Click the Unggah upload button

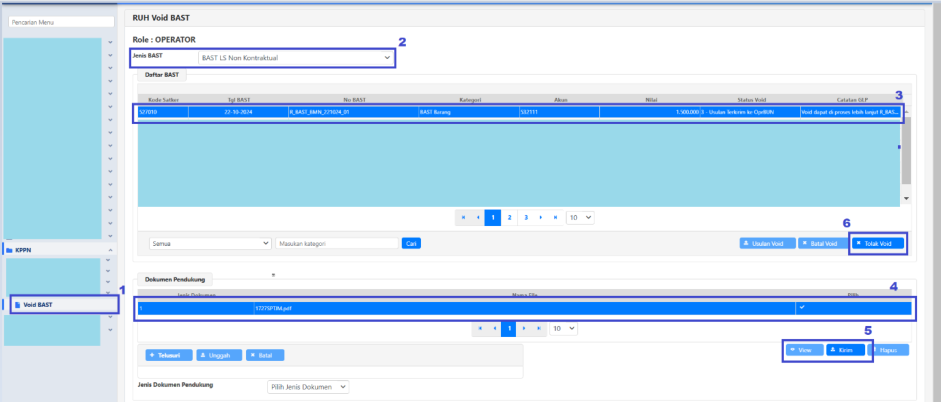(x=218, y=355)
